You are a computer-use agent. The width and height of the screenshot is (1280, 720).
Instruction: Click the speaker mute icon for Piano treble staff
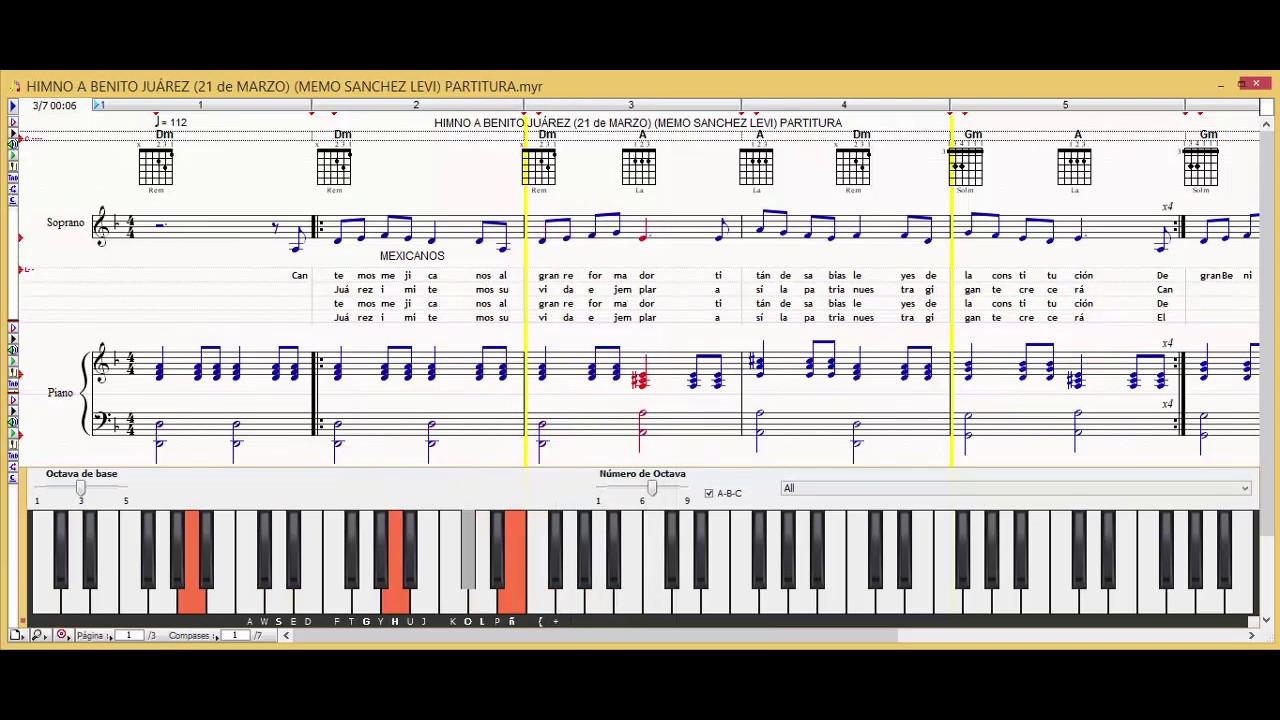pyautogui.click(x=13, y=349)
